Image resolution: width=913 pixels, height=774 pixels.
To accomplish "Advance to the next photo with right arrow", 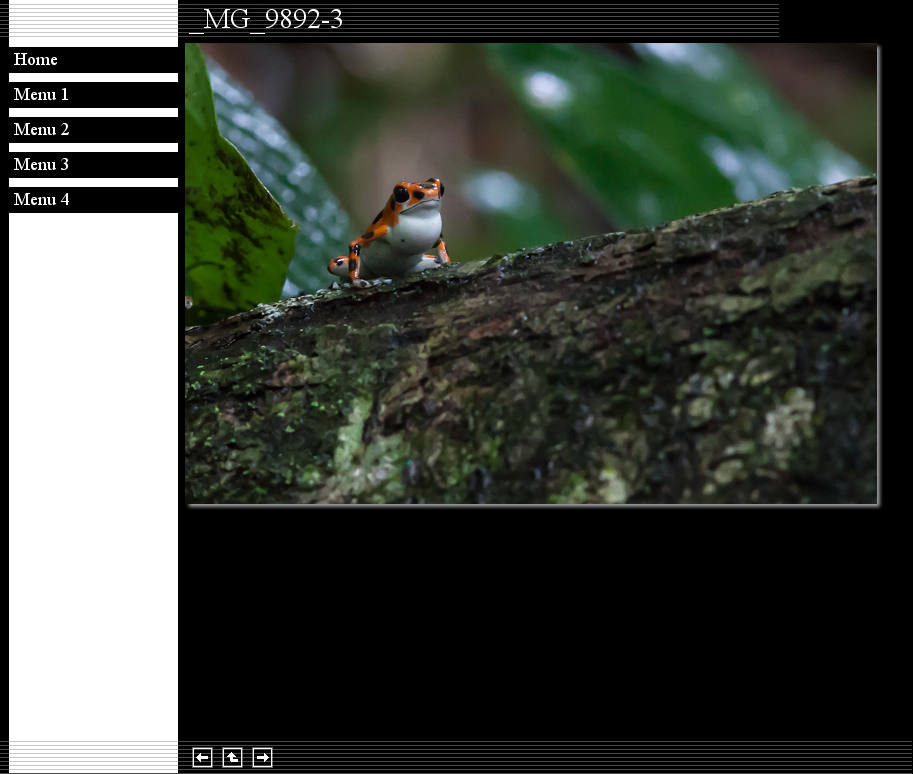I will (x=262, y=758).
